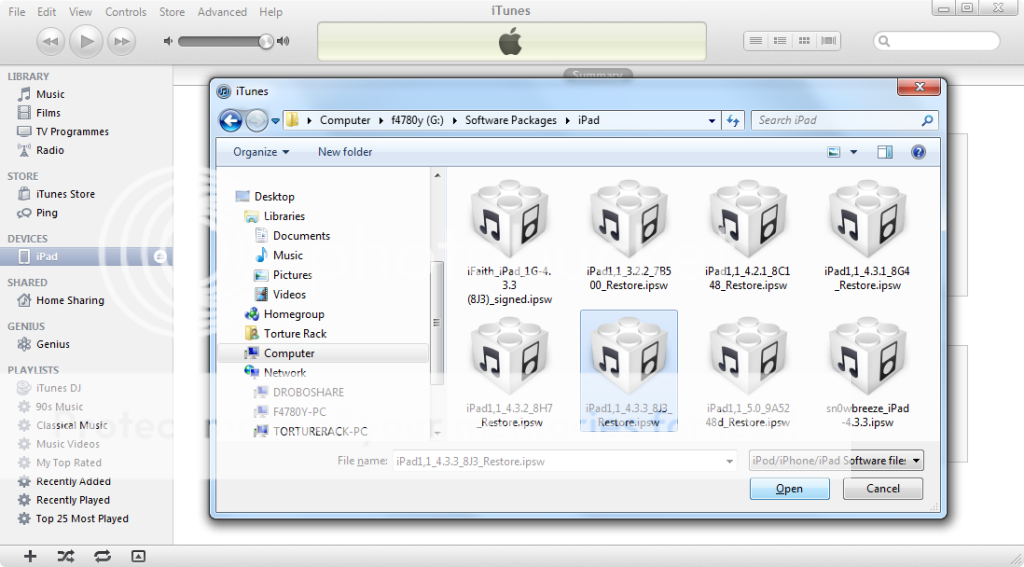The image size is (1024, 567).
Task: Click the New folder button
Action: (345, 152)
